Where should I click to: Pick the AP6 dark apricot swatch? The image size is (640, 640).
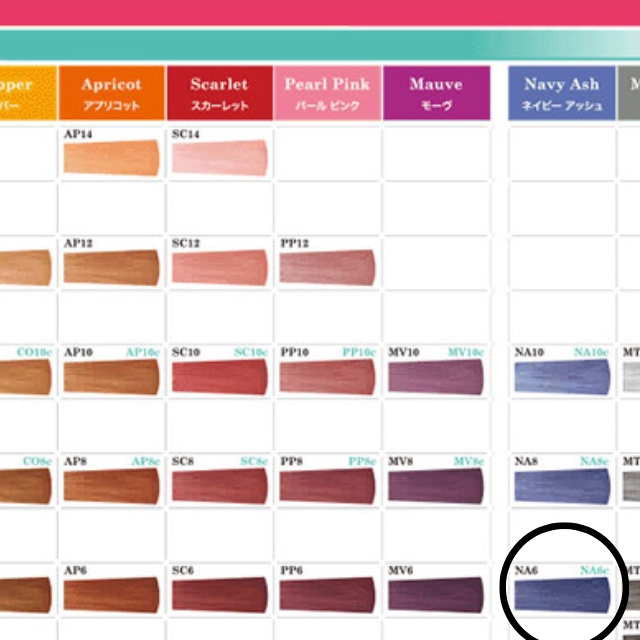click(111, 594)
